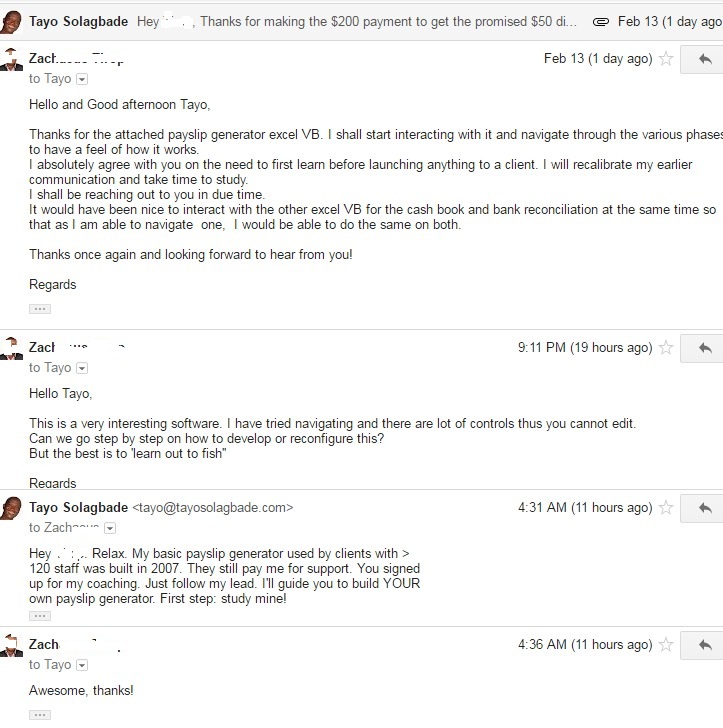Reply to Tayo's 4:31 AM message
Viewport: 723px width, 728px height.
pyautogui.click(x=703, y=508)
